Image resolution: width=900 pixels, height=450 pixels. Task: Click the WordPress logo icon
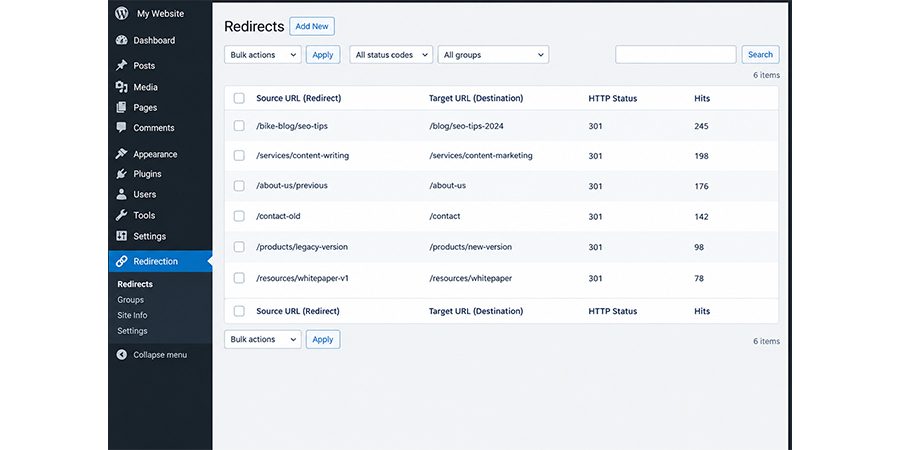coord(121,13)
